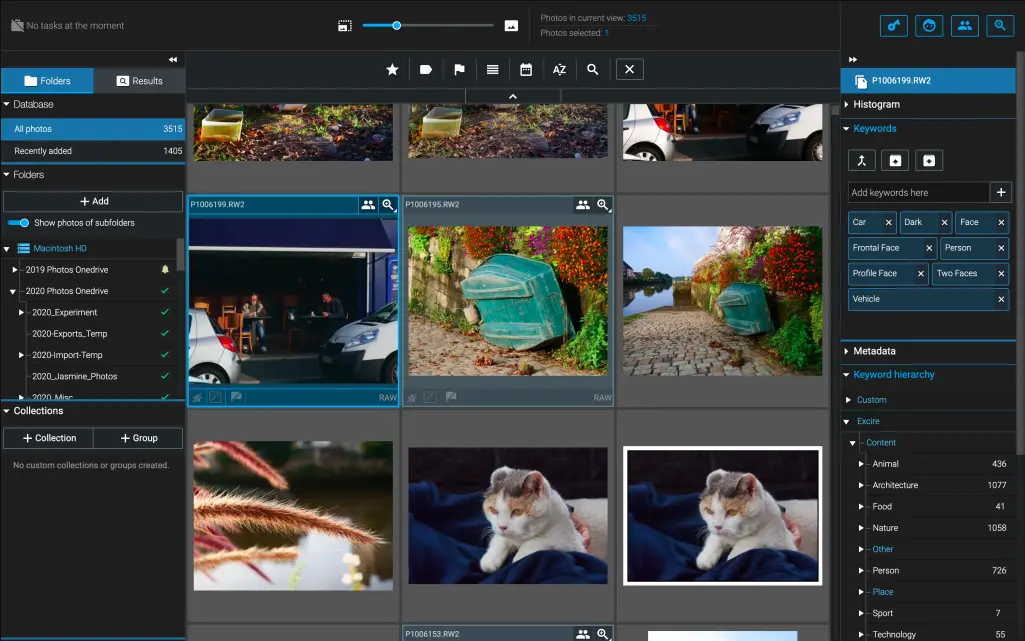Find people in P1006195.RW2 thumbnail header
1025x641 pixels.
(x=582, y=205)
